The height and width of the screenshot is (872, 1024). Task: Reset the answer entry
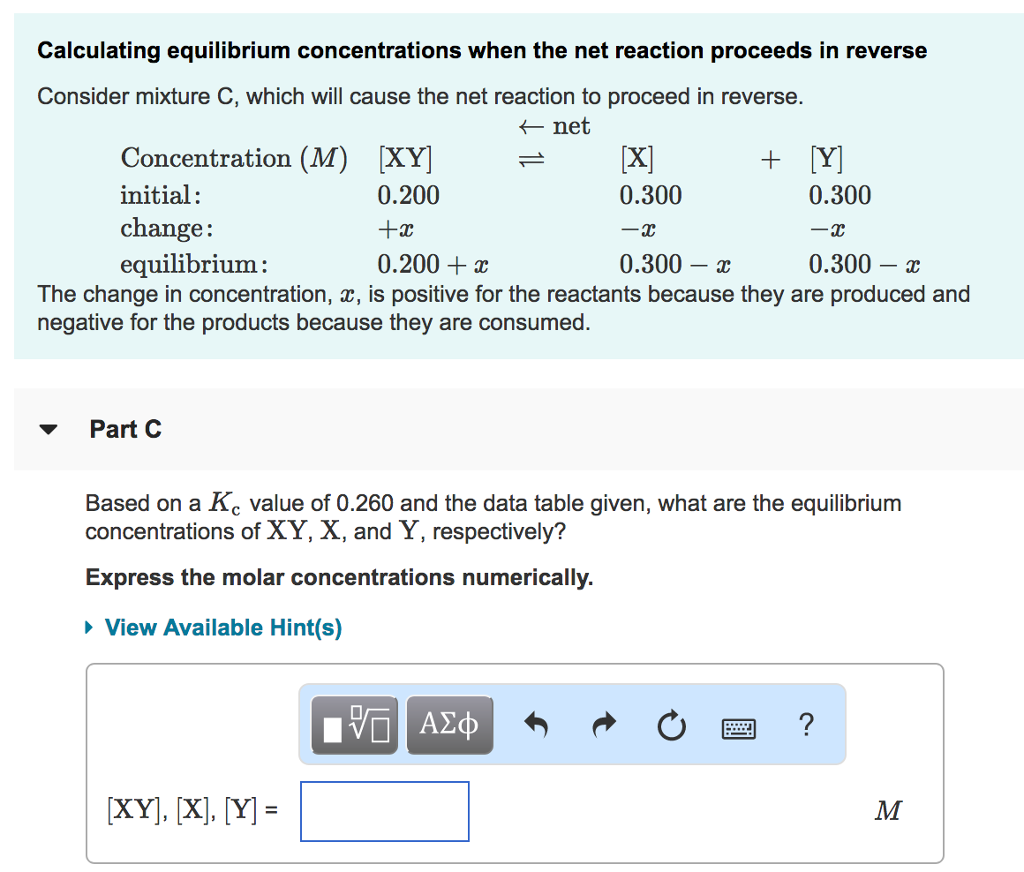click(x=671, y=726)
